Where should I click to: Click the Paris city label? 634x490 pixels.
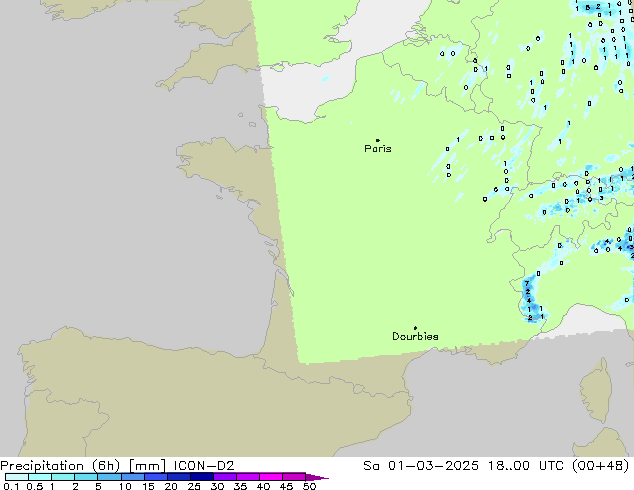pyautogui.click(x=378, y=149)
